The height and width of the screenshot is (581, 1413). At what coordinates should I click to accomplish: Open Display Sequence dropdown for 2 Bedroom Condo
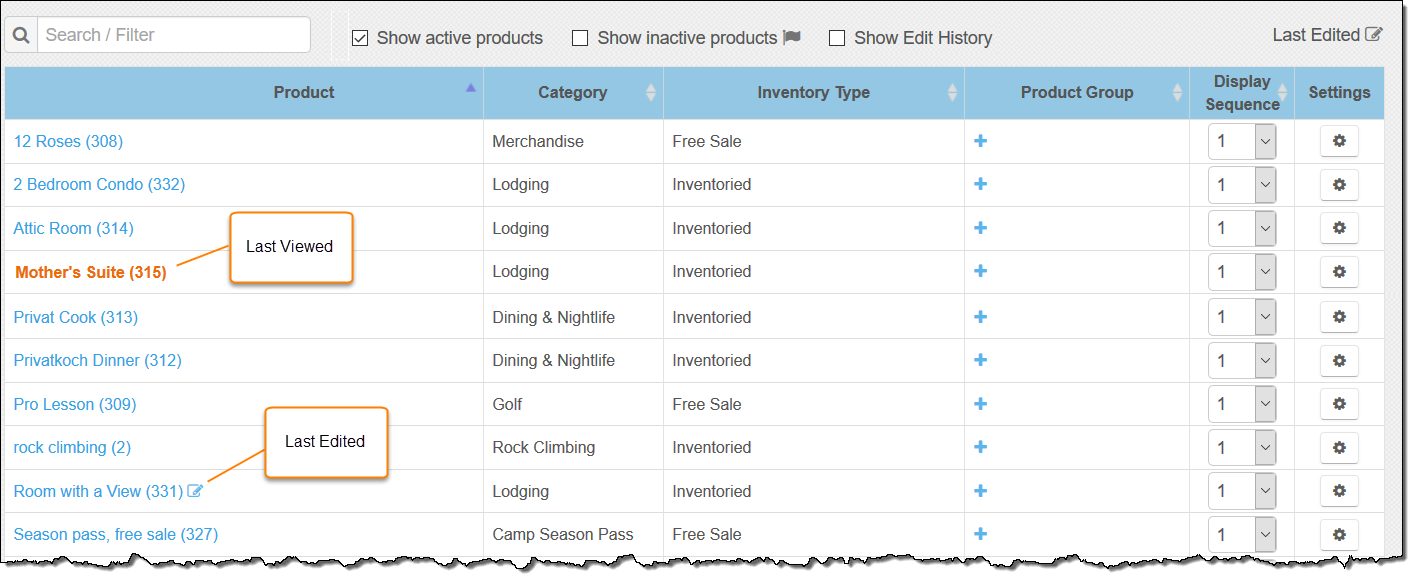[1242, 185]
